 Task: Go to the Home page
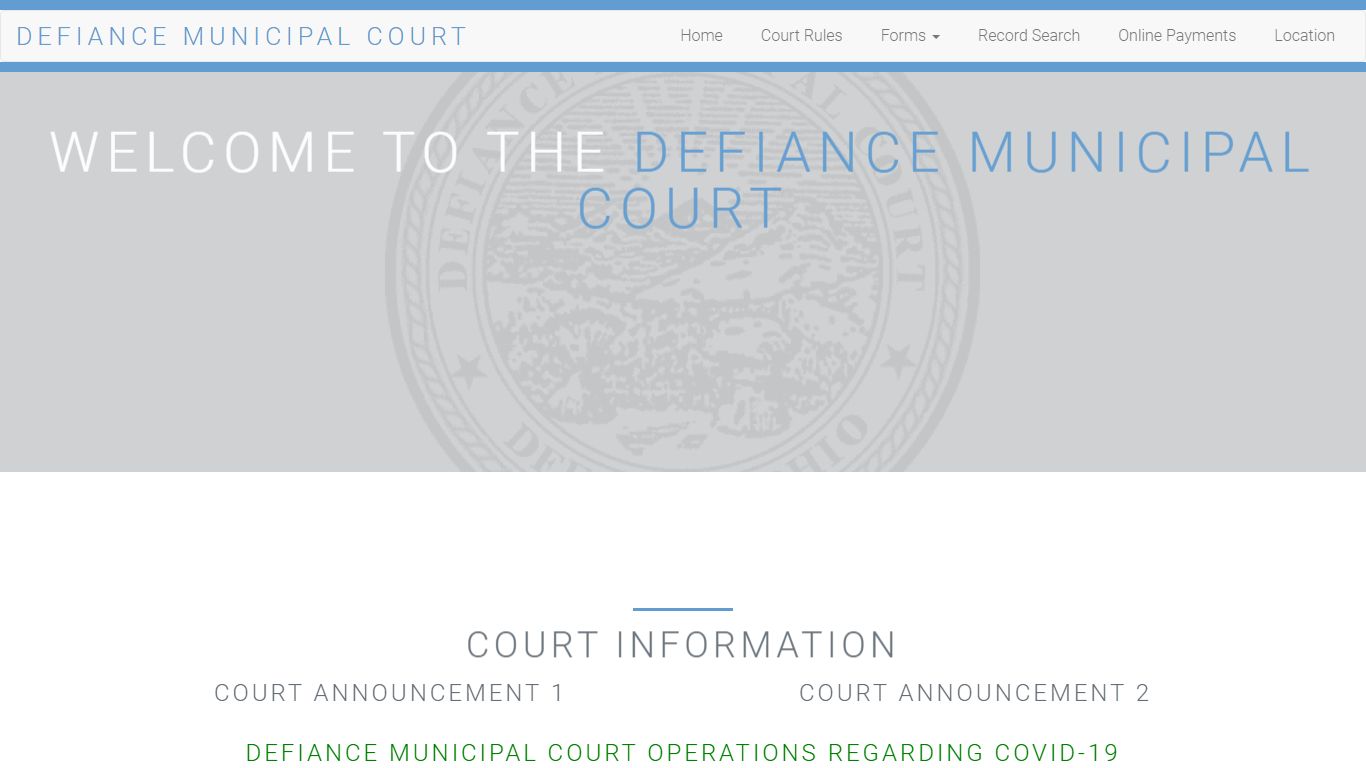701,36
